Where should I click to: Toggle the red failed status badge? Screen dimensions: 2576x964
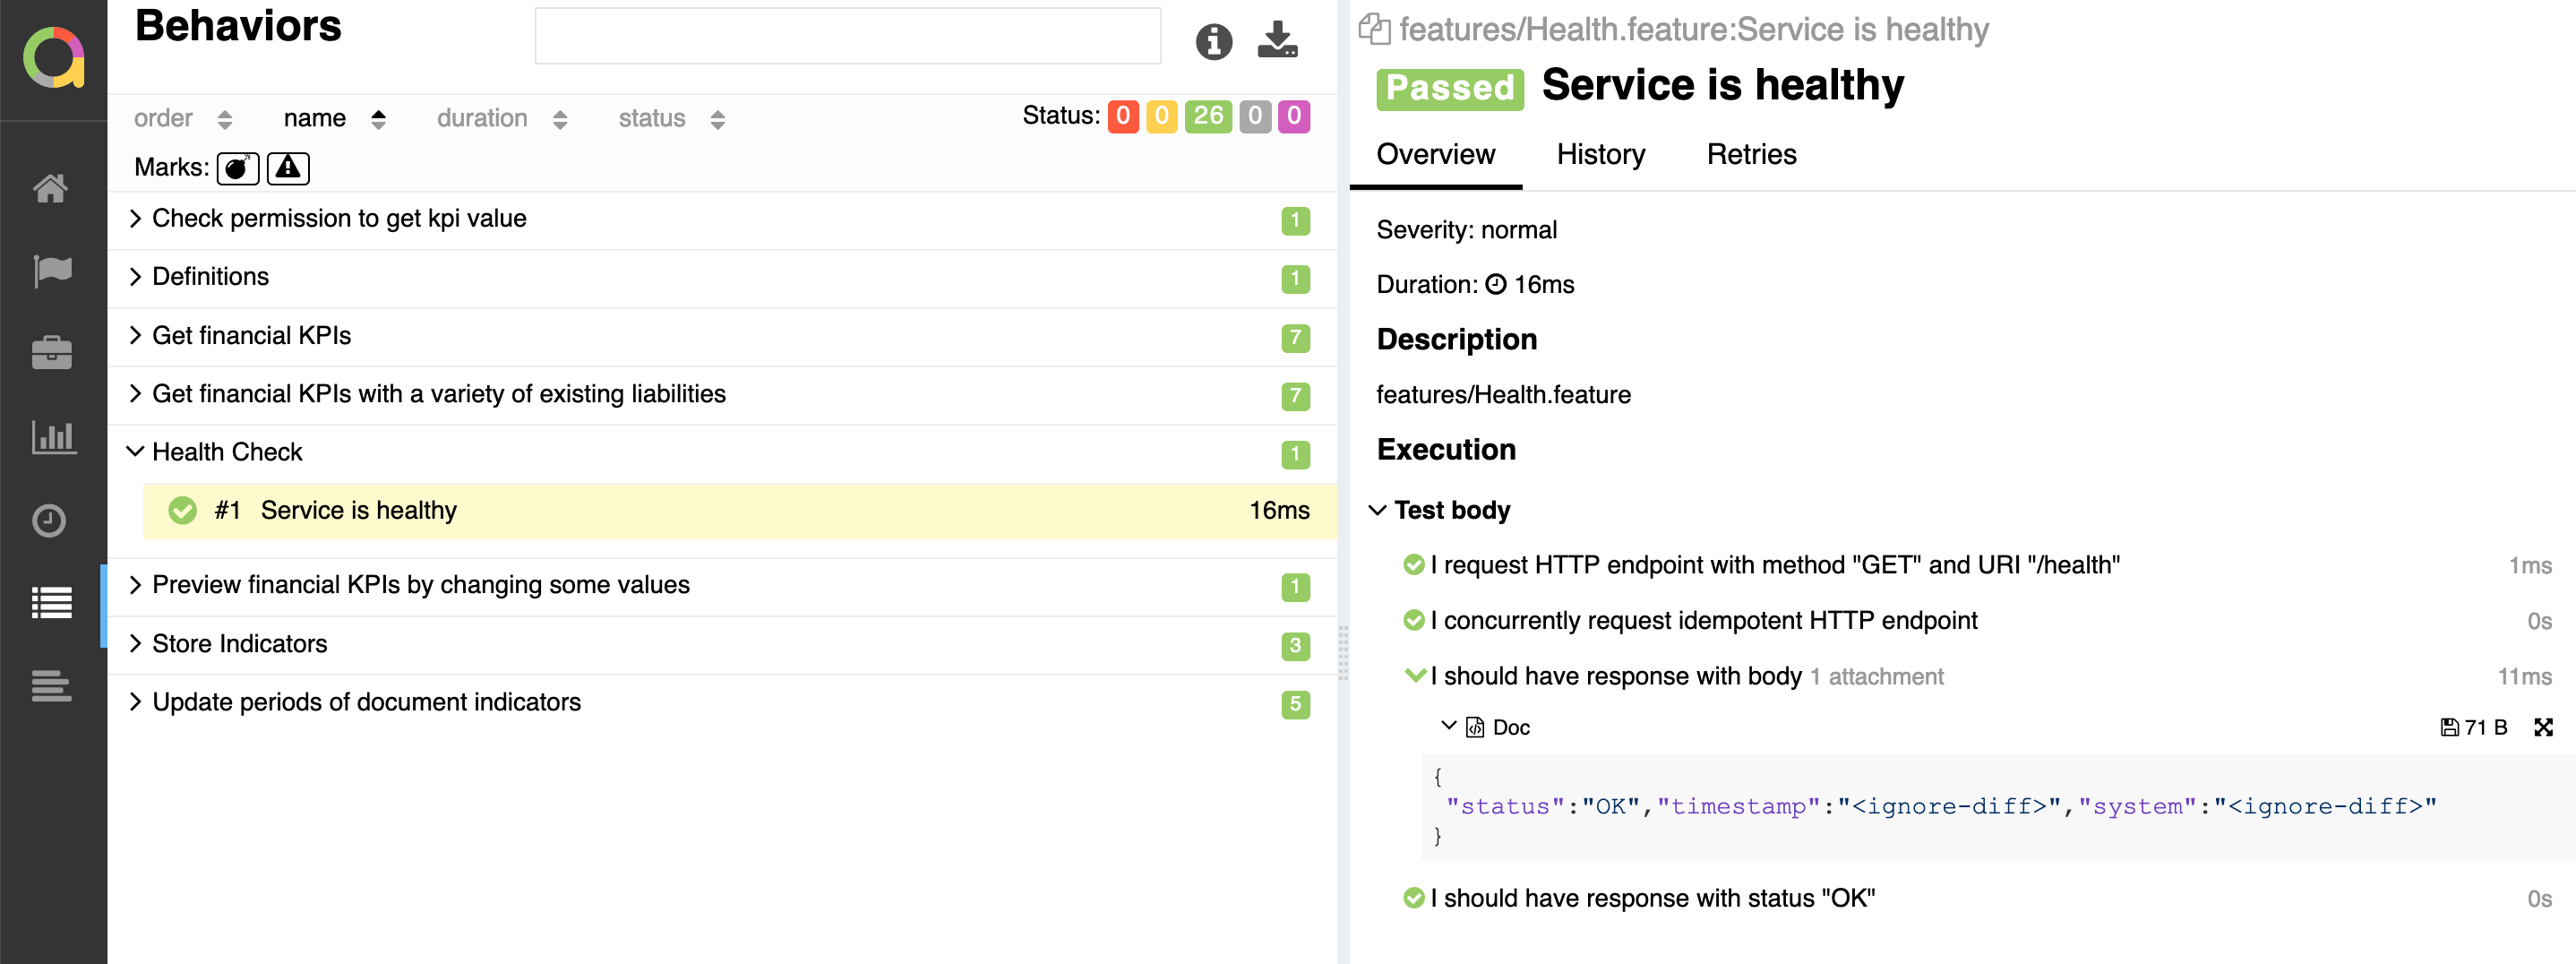pos(1122,116)
